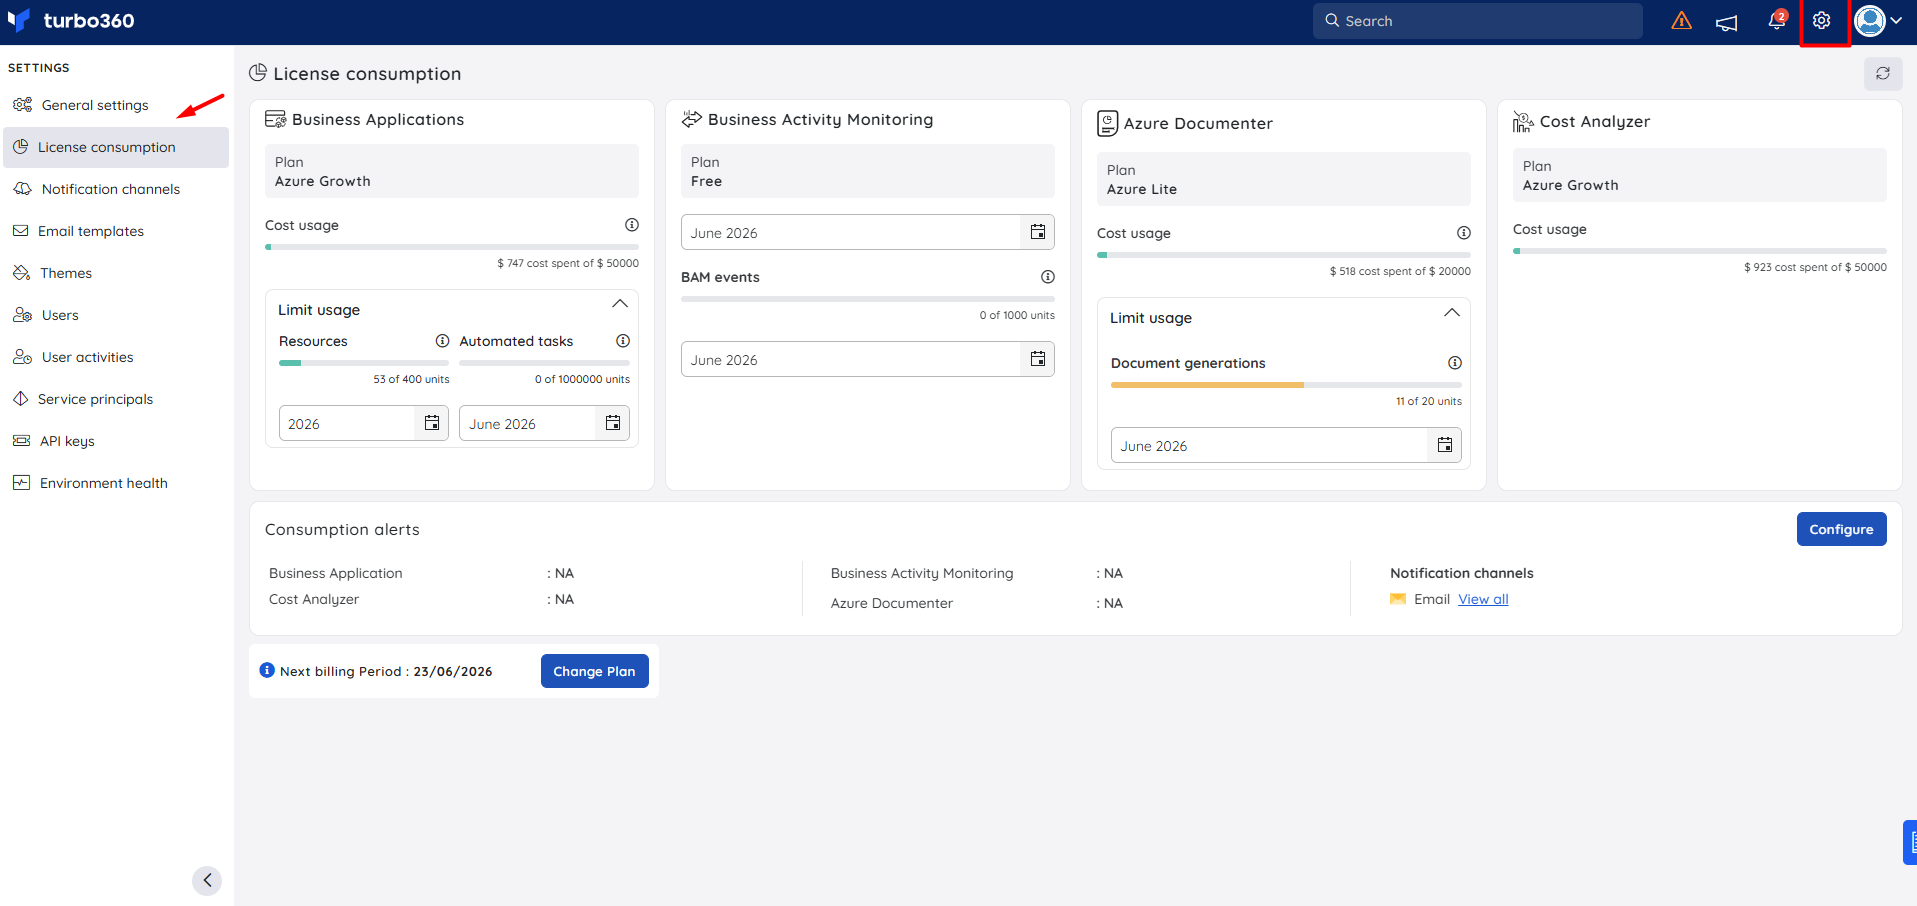Click info icon for BAM events
The image size is (1917, 906).
pyautogui.click(x=1048, y=277)
